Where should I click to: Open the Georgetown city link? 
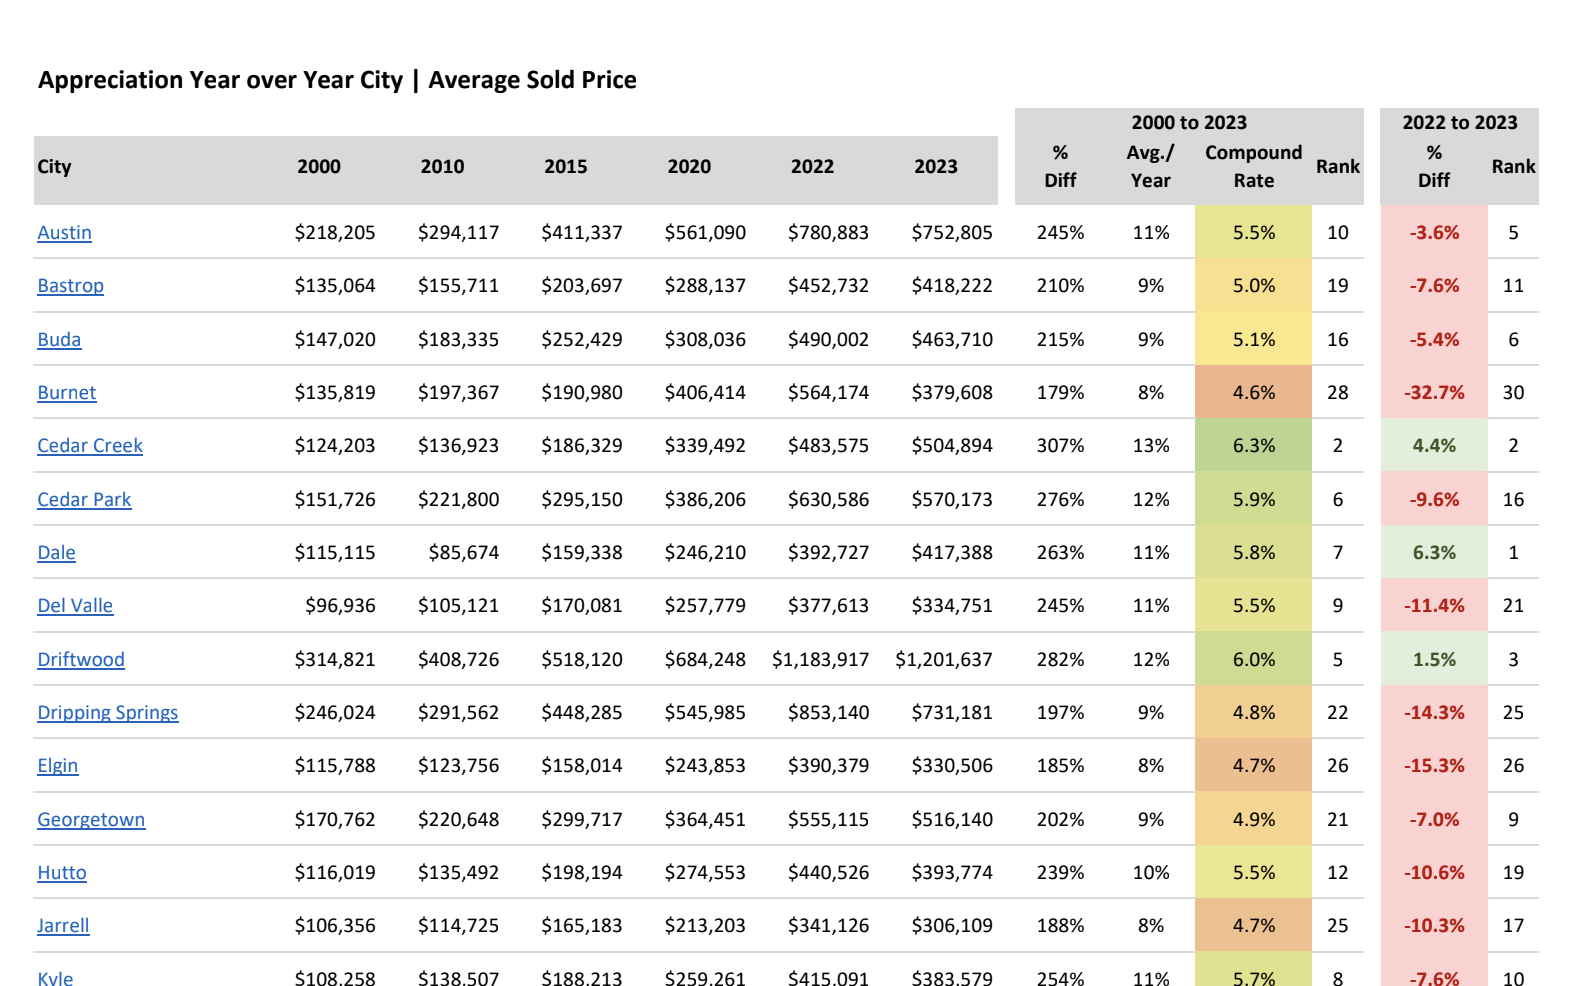click(91, 820)
